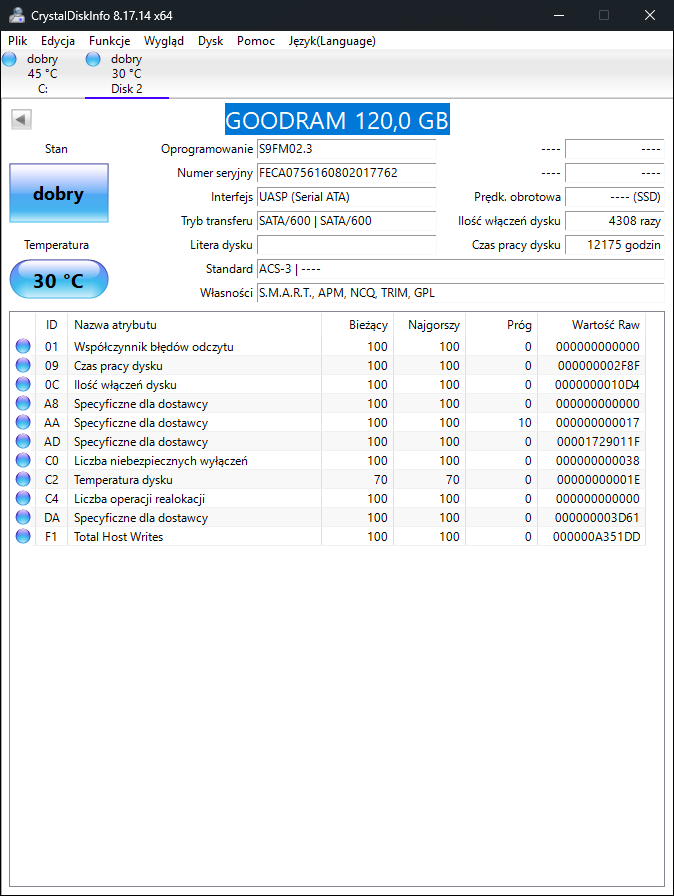The image size is (674, 896).
Task: Click raw value 000000003D61
Action: pos(597,518)
